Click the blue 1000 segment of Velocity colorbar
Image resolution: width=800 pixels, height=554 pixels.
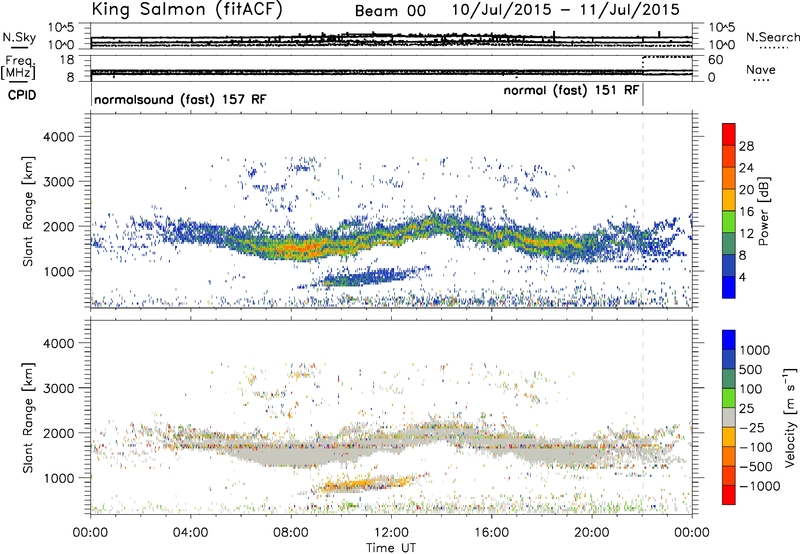pyautogui.click(x=729, y=340)
